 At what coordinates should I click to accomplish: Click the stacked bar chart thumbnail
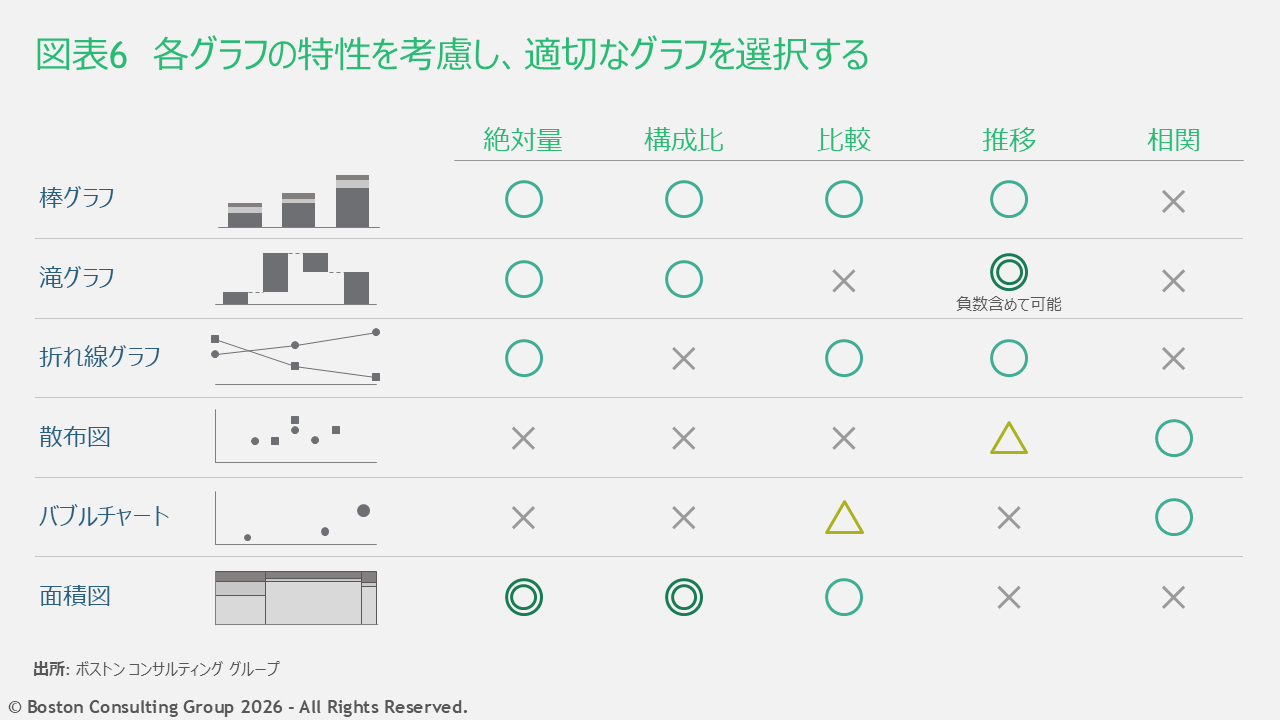click(298, 202)
